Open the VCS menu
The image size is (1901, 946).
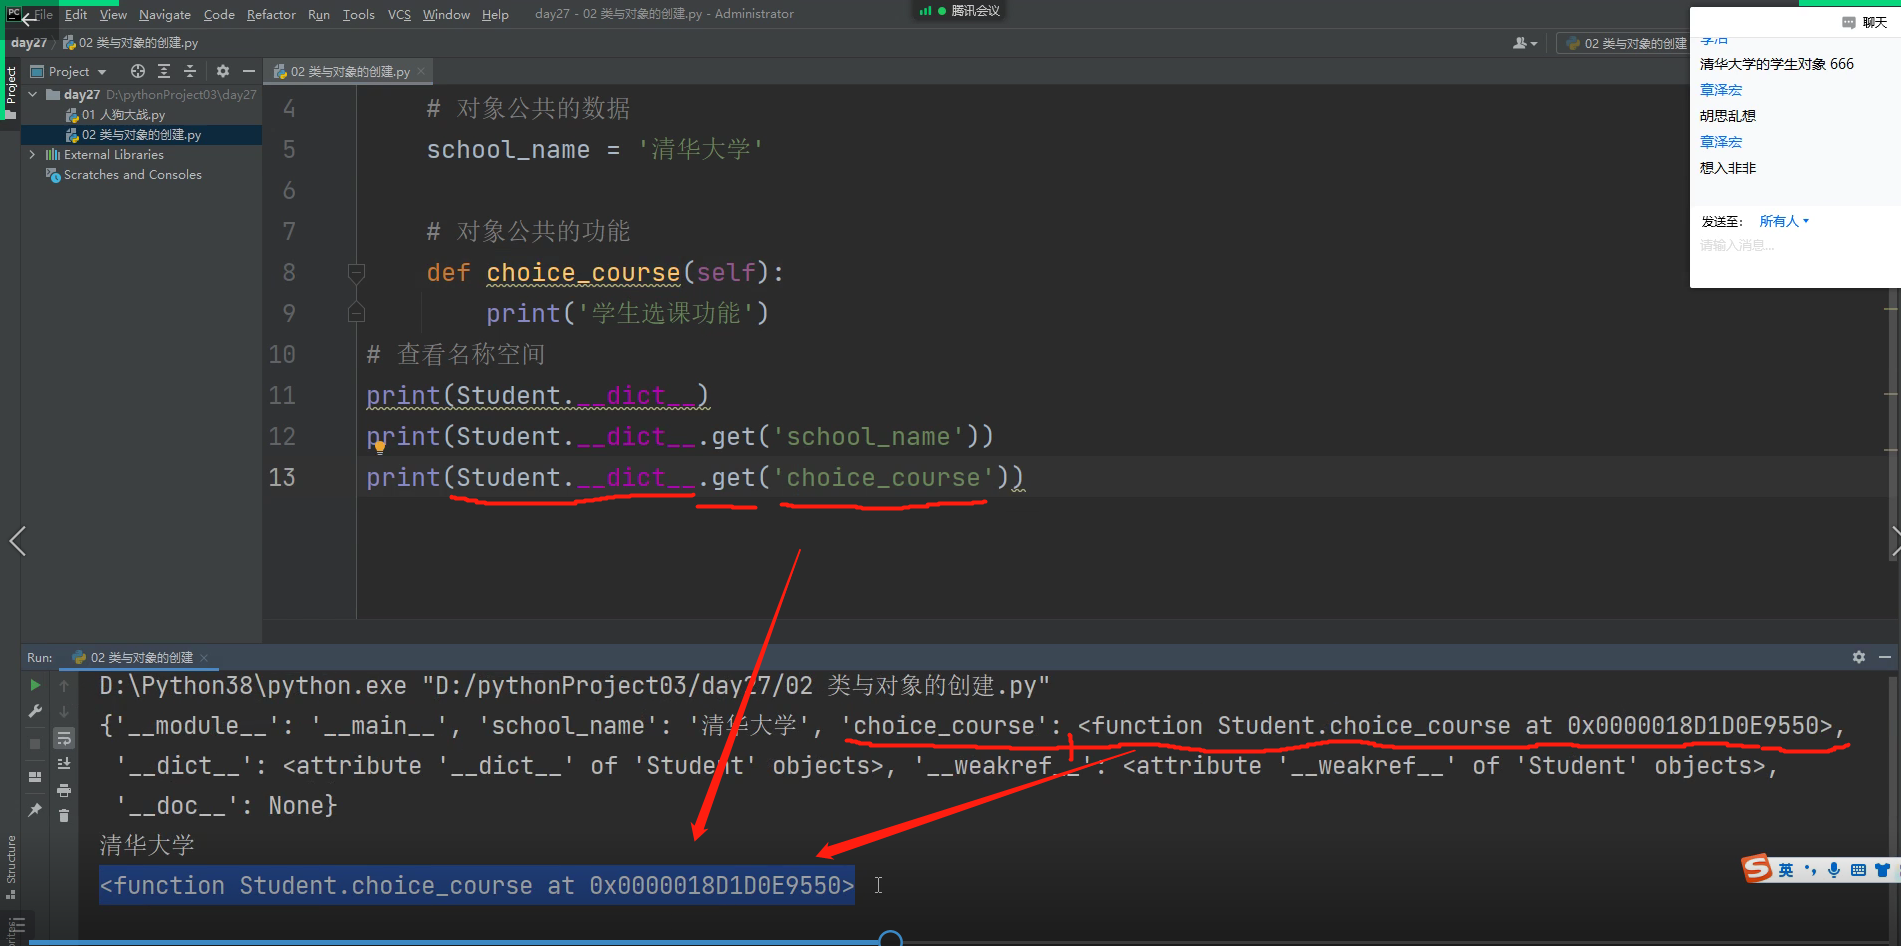399,14
